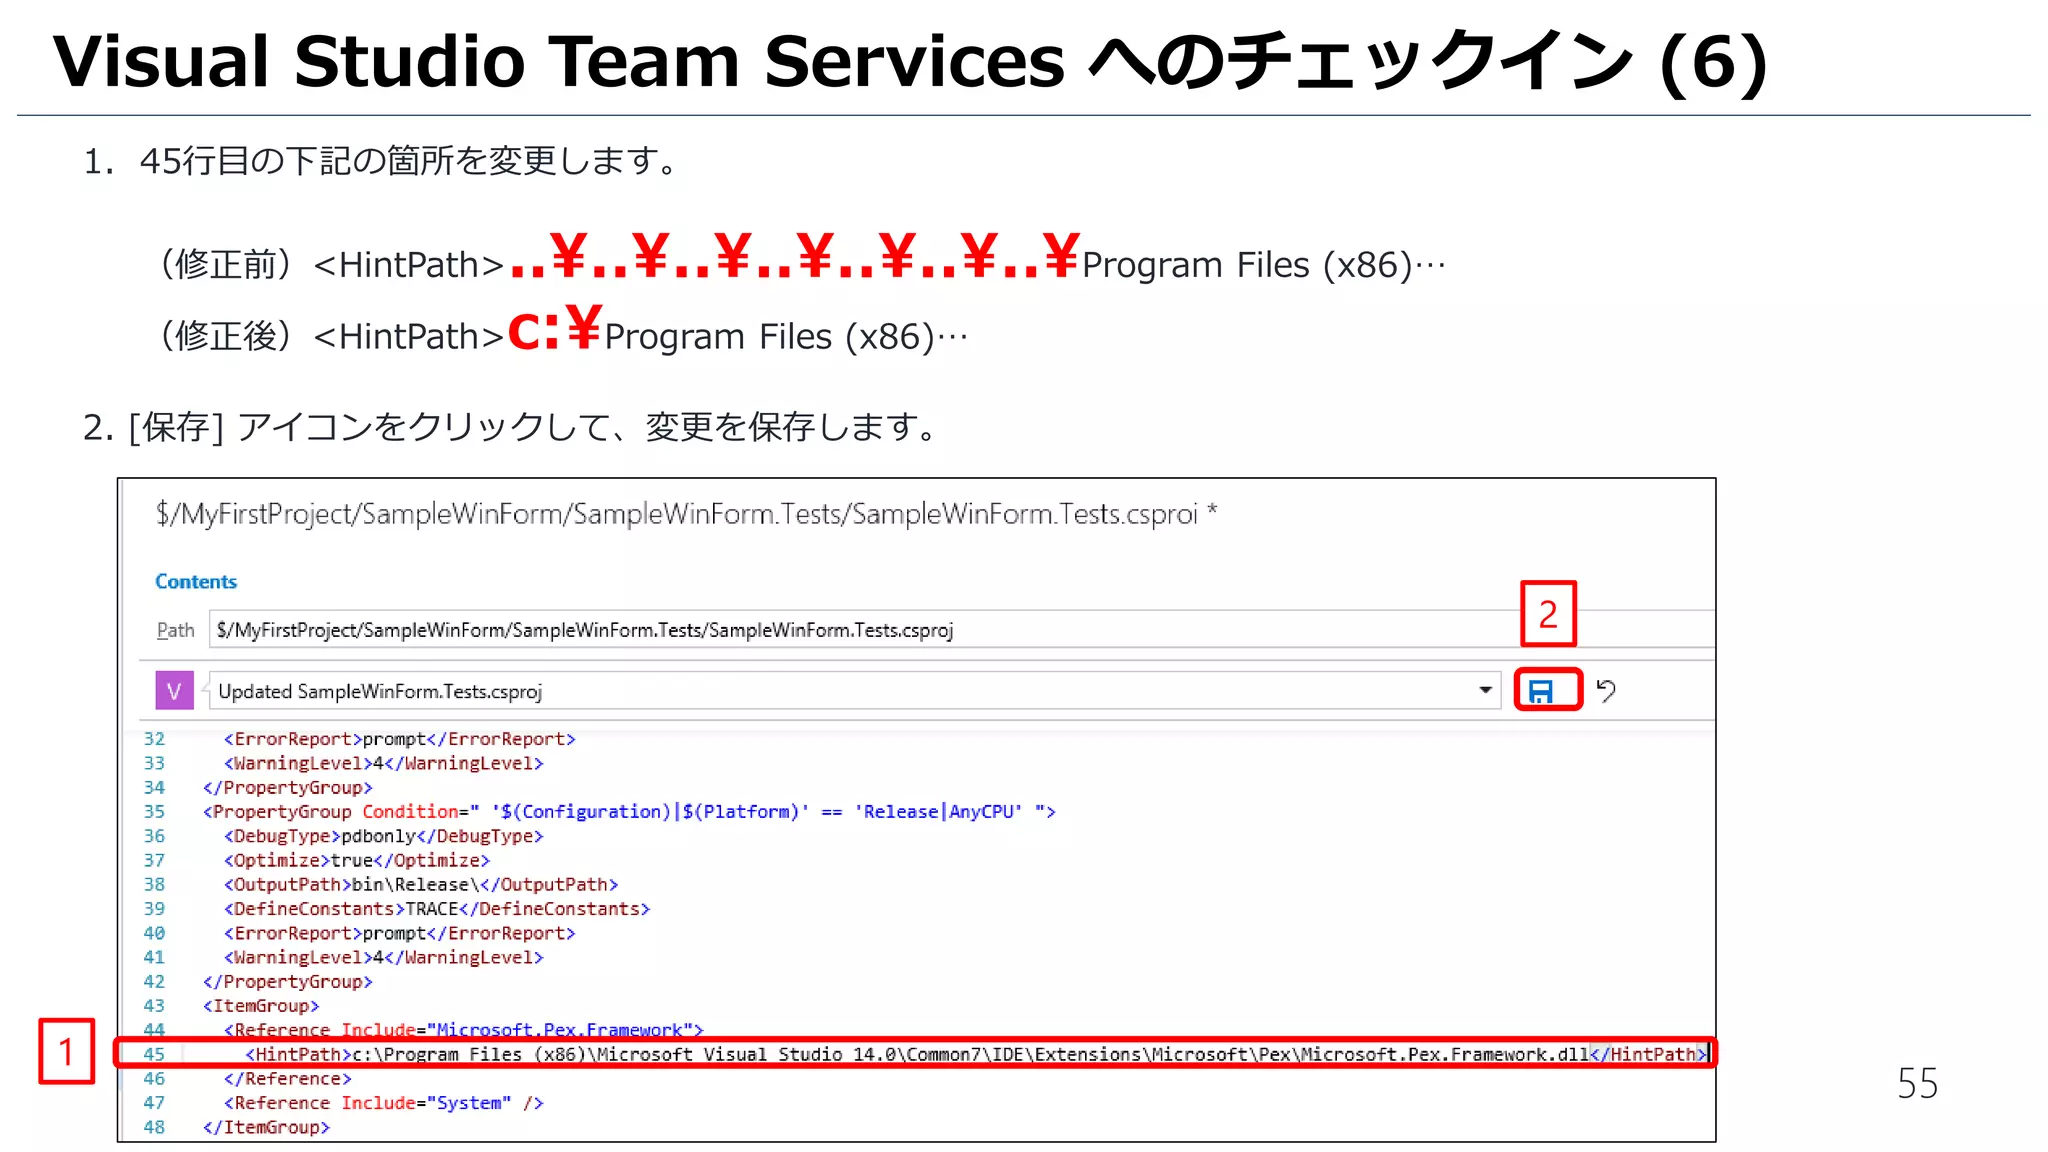Screen dimensions: 2048x1152
Task: Open the check-in comment dropdown arrow
Action: pyautogui.click(x=1485, y=691)
